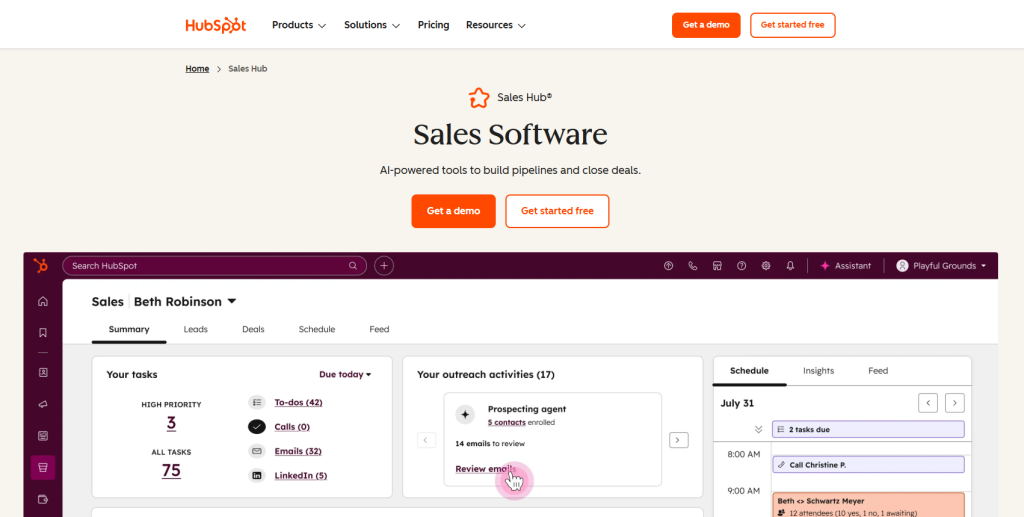Image resolution: width=1024 pixels, height=517 pixels.
Task: Open the Commerce wallet icon in the sidebar
Action: coord(43,499)
